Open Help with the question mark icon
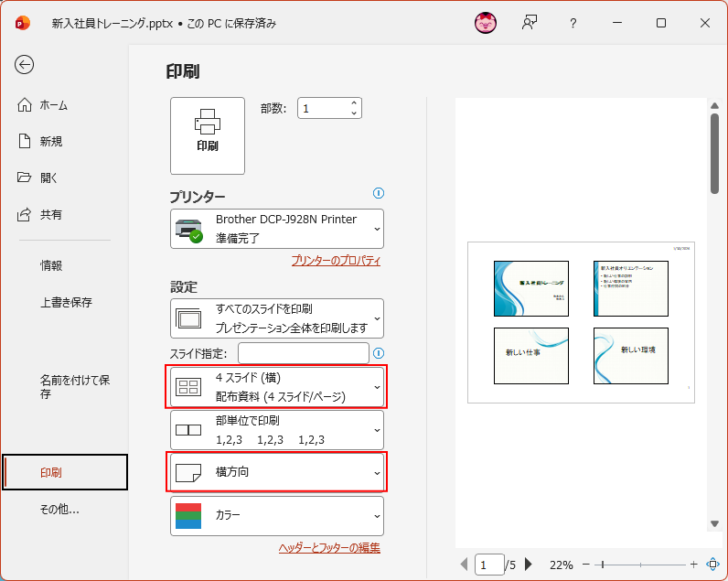The height and width of the screenshot is (581, 728). pyautogui.click(x=573, y=23)
